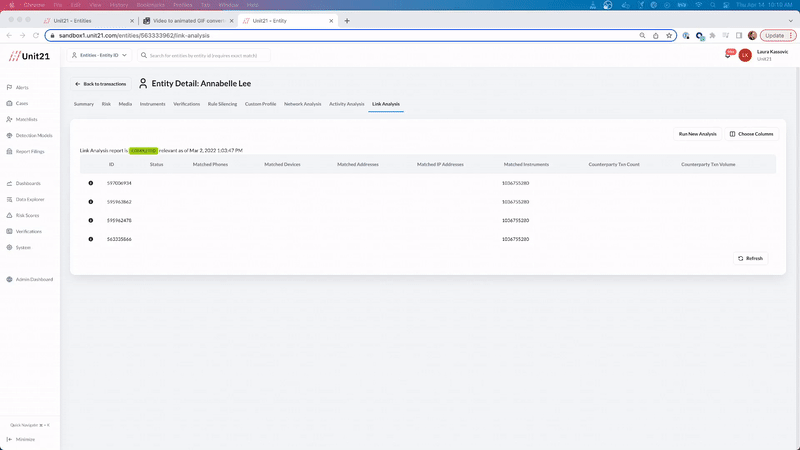The height and width of the screenshot is (450, 800).
Task: Click the Matched Devices column header
Action: pos(282,164)
